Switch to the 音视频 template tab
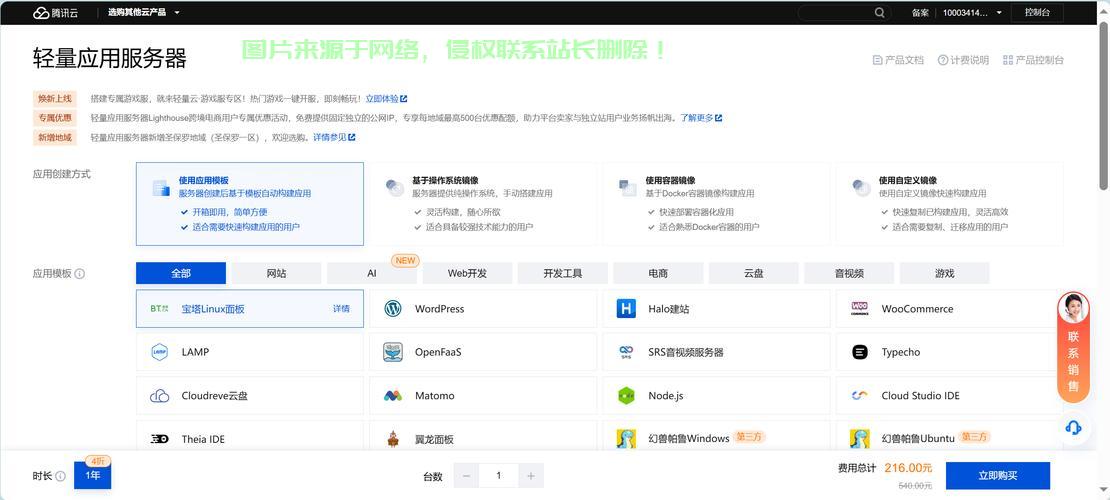1110x500 pixels. (849, 273)
